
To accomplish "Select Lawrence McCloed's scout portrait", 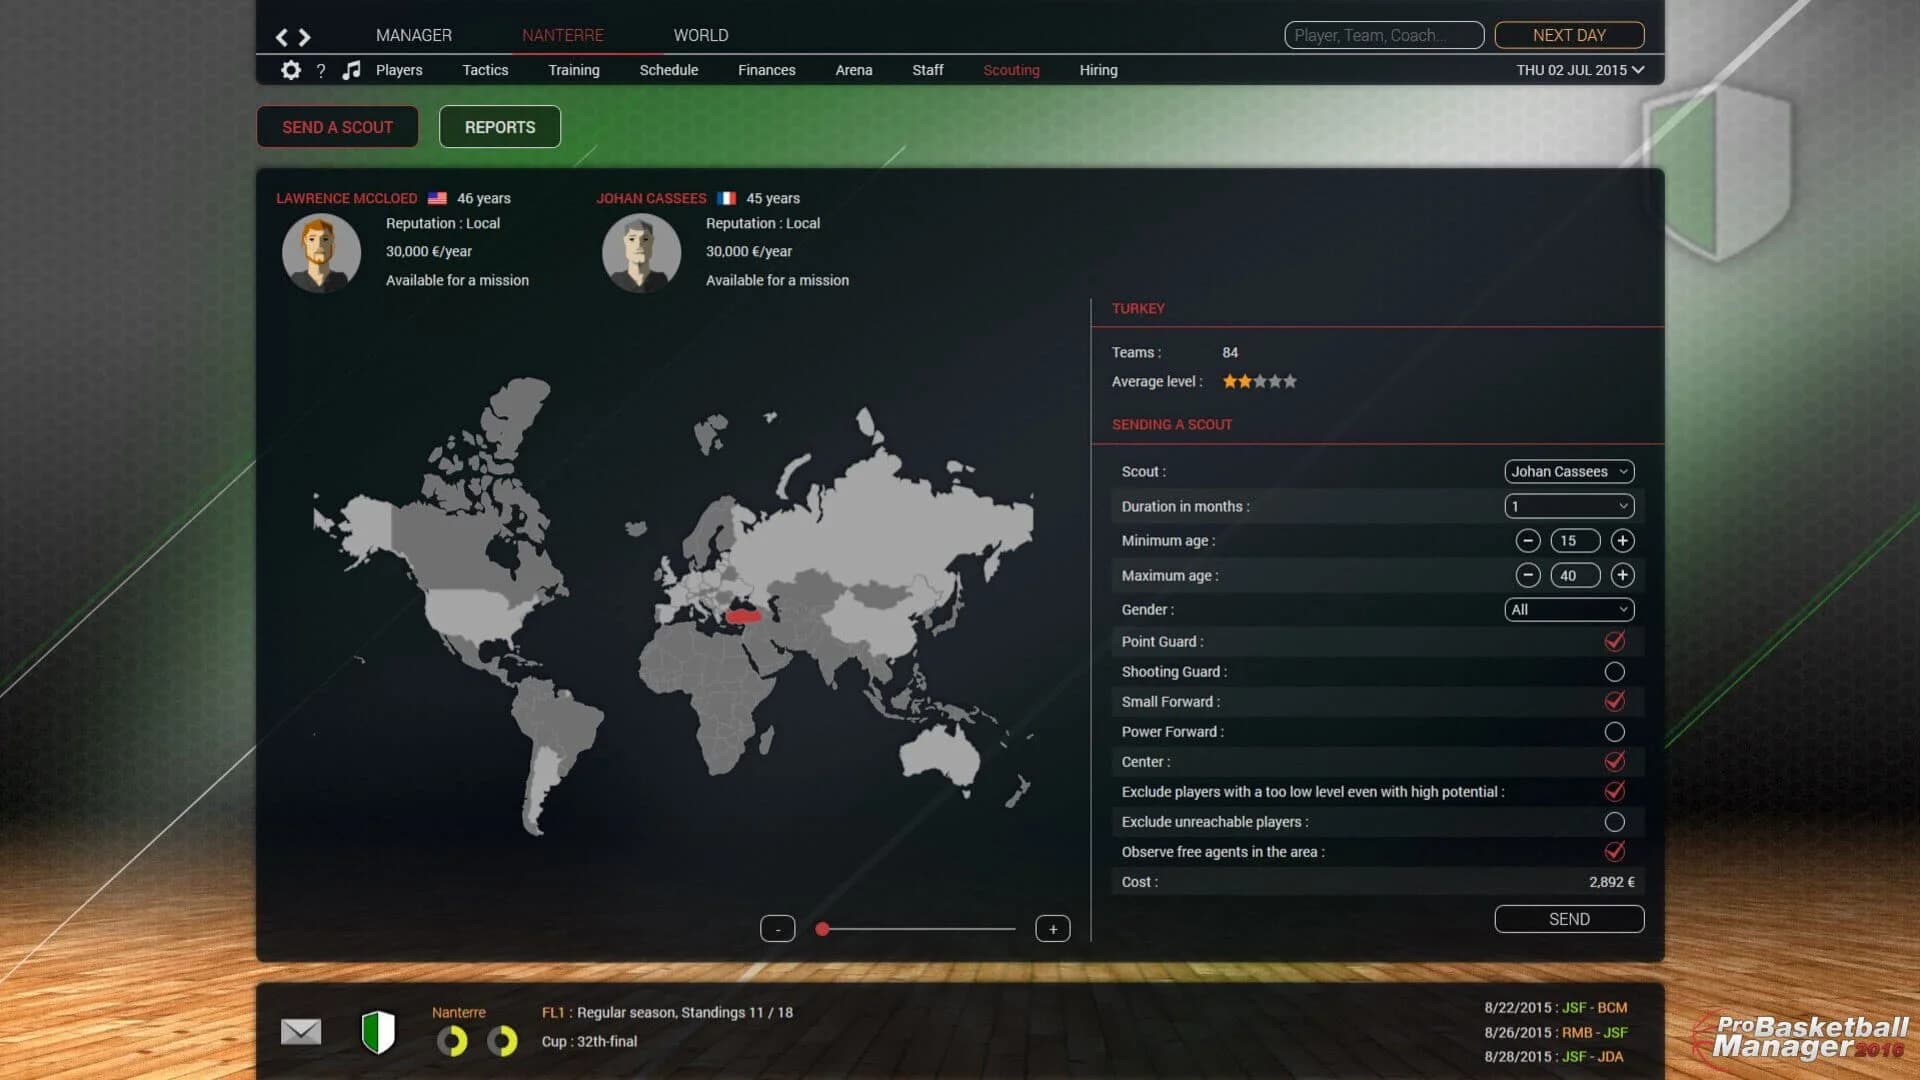I will pos(321,252).
